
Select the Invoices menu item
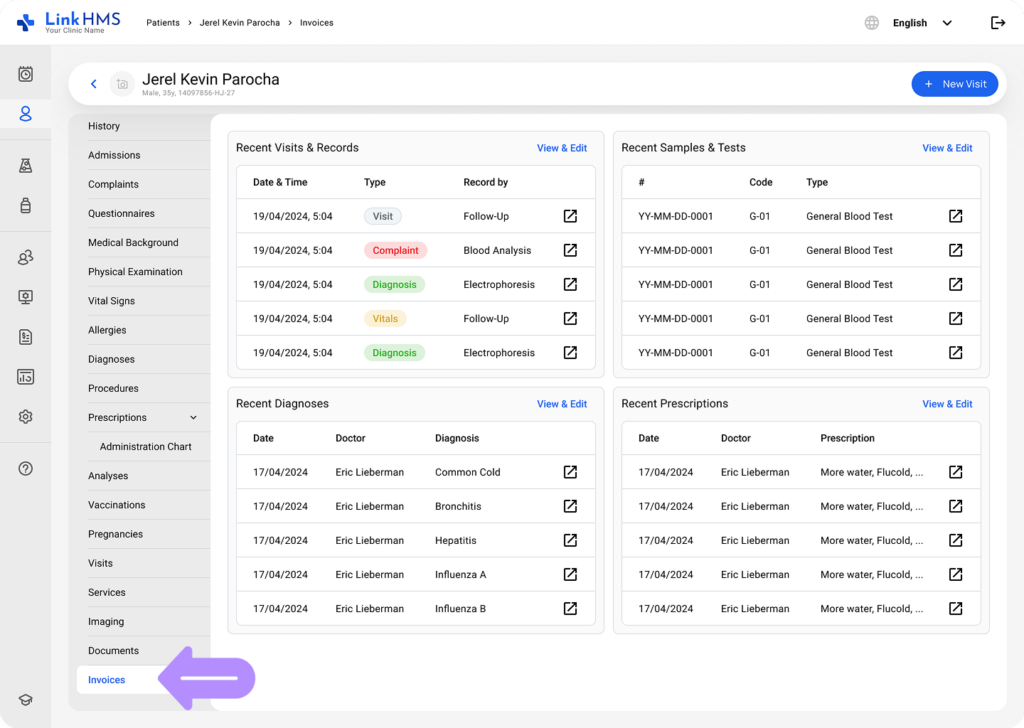click(x=106, y=680)
